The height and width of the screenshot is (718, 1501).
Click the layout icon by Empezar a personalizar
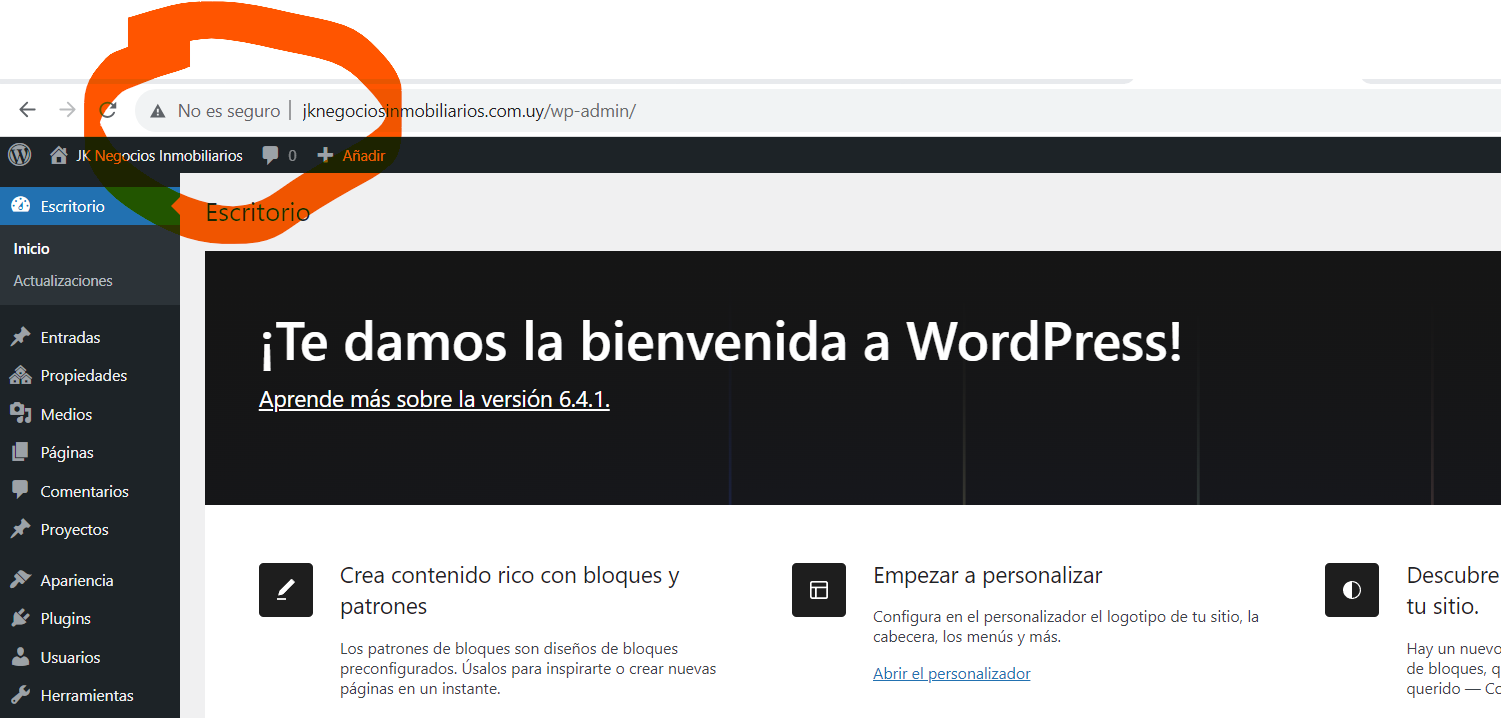[819, 590]
